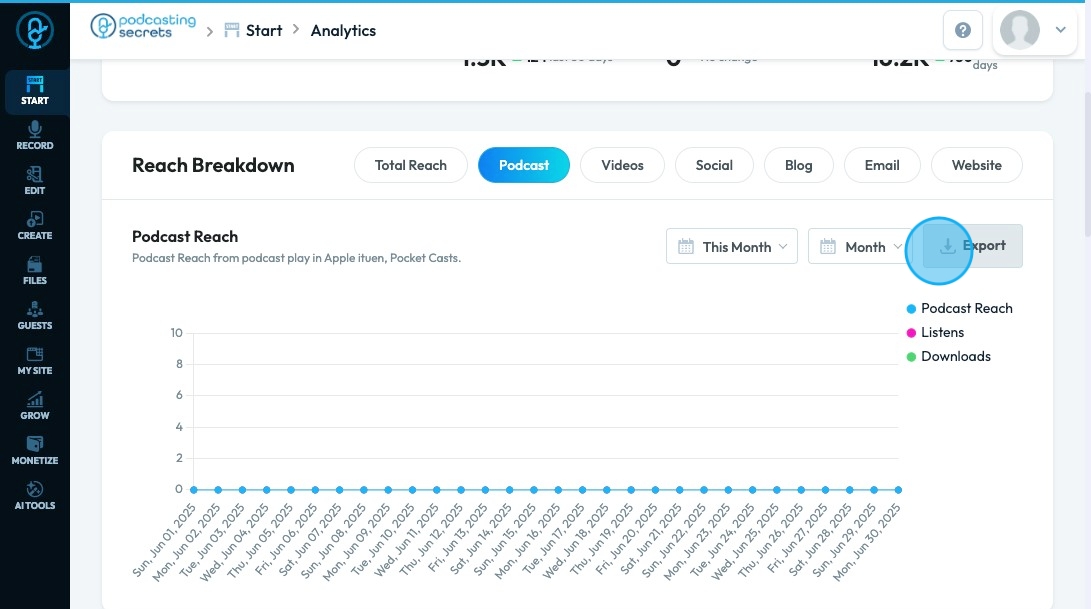
Task: Open the help question mark button
Action: (963, 30)
